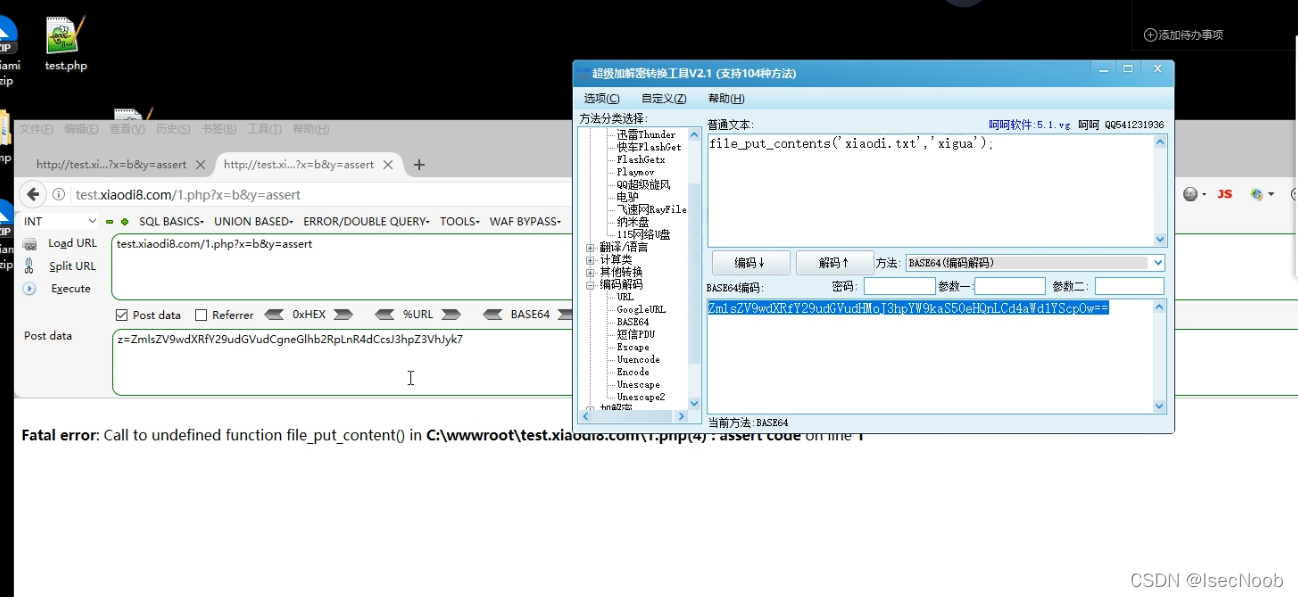Image resolution: width=1298 pixels, height=597 pixels.
Task: Open TOOLS dropdown in HackBar
Action: click(460, 221)
